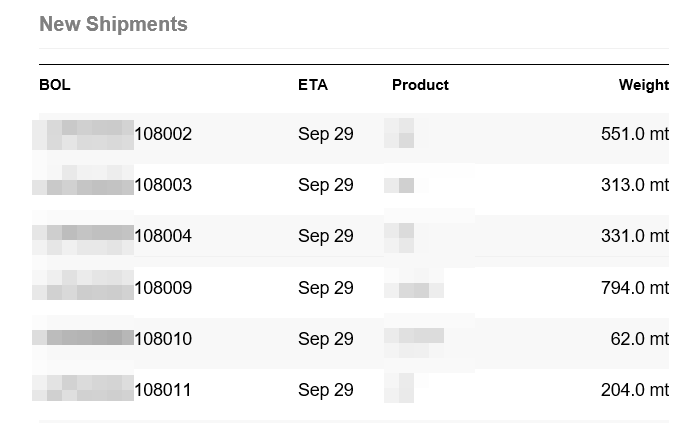Sort by the BOL column header
695x423 pixels.
click(55, 85)
